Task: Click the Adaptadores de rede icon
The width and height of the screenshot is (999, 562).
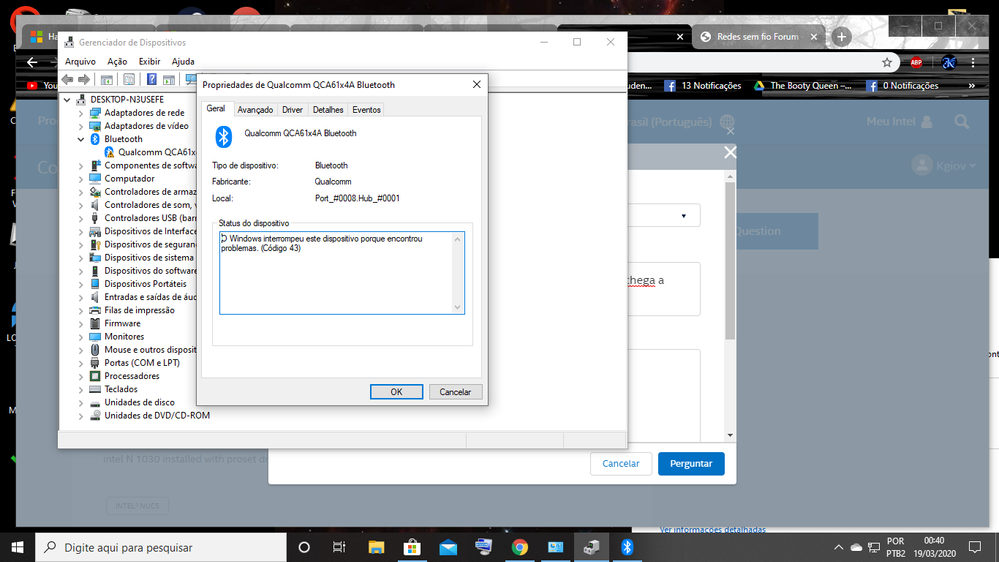Action: tap(95, 113)
